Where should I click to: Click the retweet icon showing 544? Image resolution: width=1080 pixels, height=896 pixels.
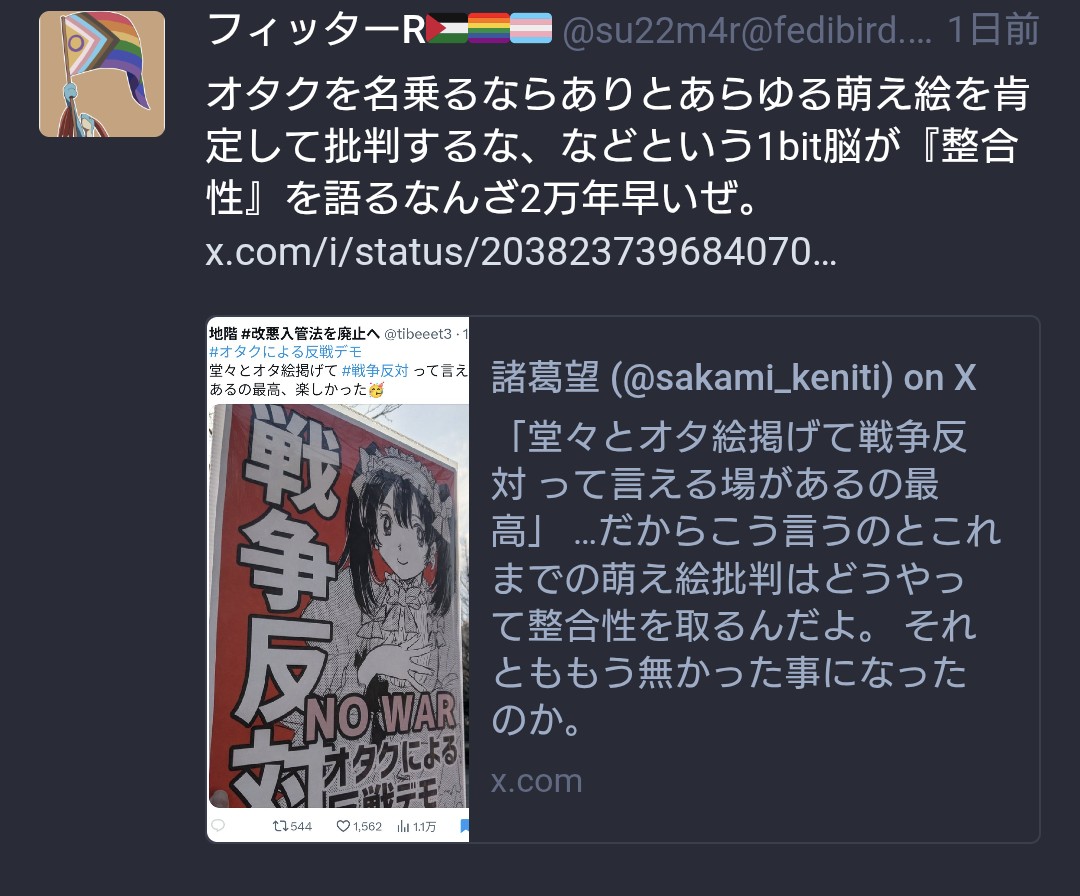280,826
